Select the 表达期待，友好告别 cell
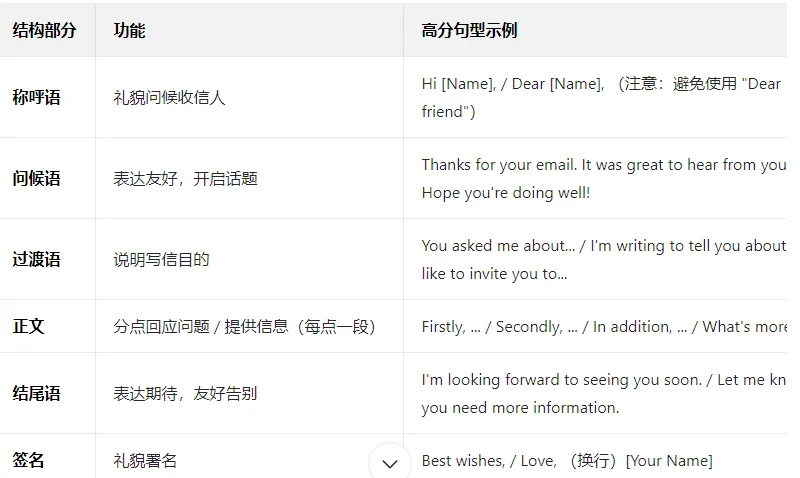This screenshot has height=478, width=800. [x=185, y=393]
